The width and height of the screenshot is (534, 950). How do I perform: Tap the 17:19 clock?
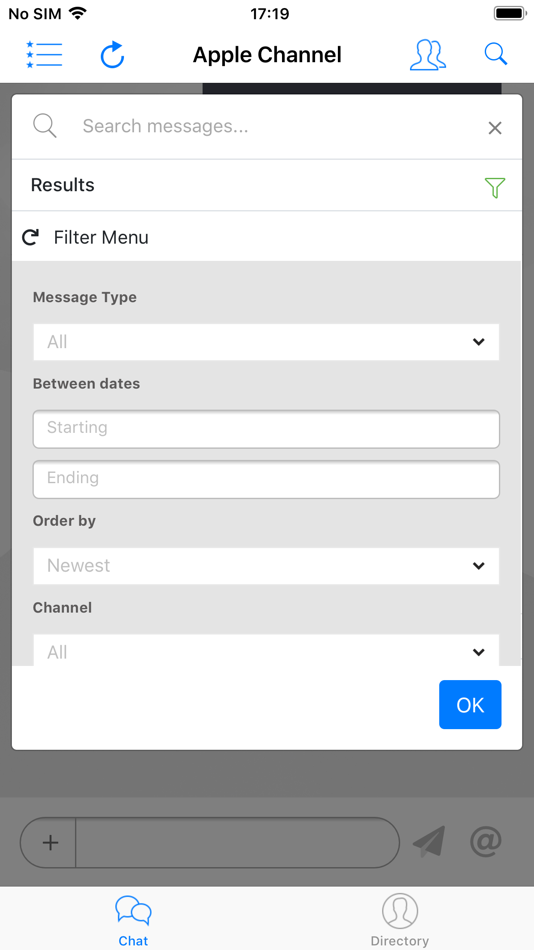tap(270, 13)
